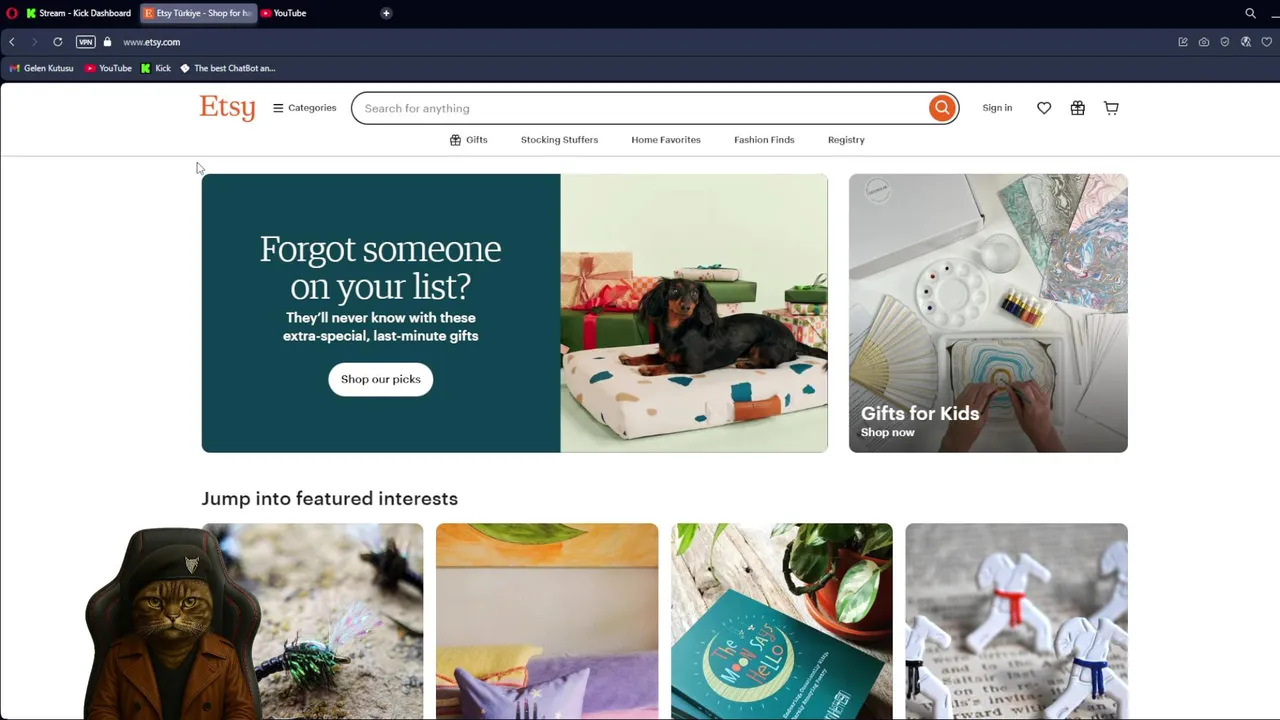Open the Favorites heart icon on Etsy
1280x720 pixels.
coord(1044,108)
